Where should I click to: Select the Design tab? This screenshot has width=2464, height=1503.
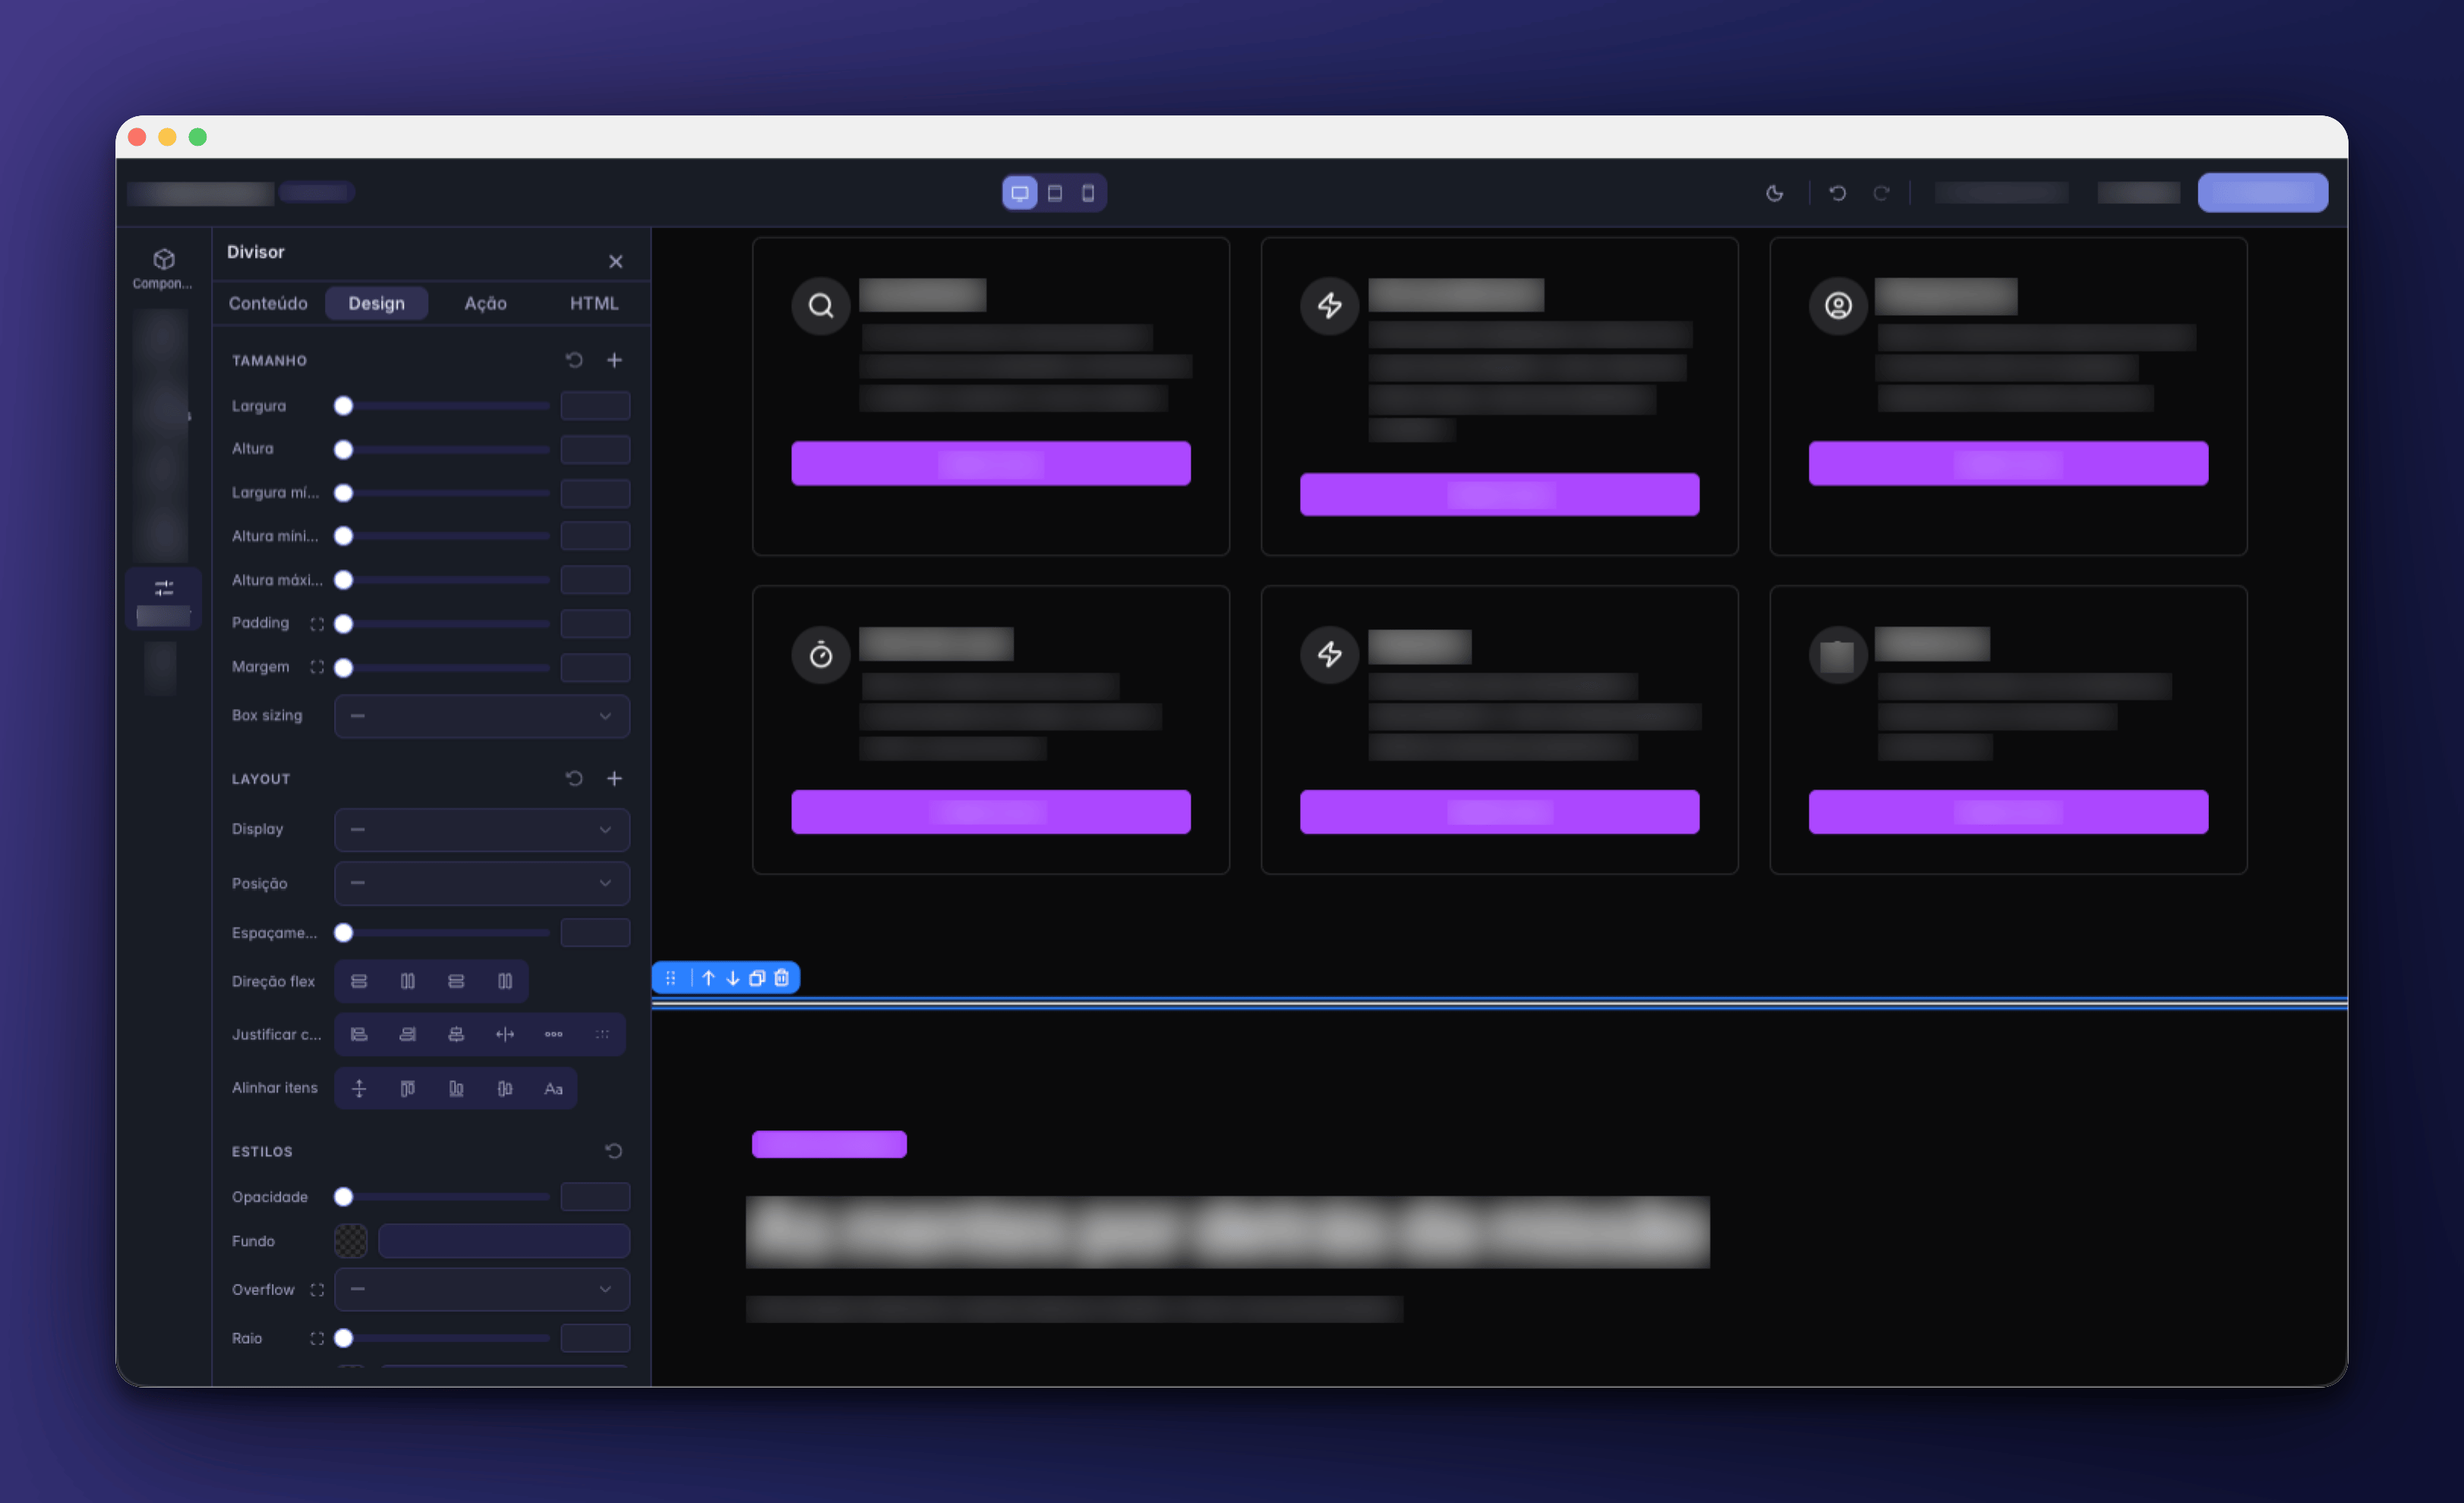pos(377,303)
